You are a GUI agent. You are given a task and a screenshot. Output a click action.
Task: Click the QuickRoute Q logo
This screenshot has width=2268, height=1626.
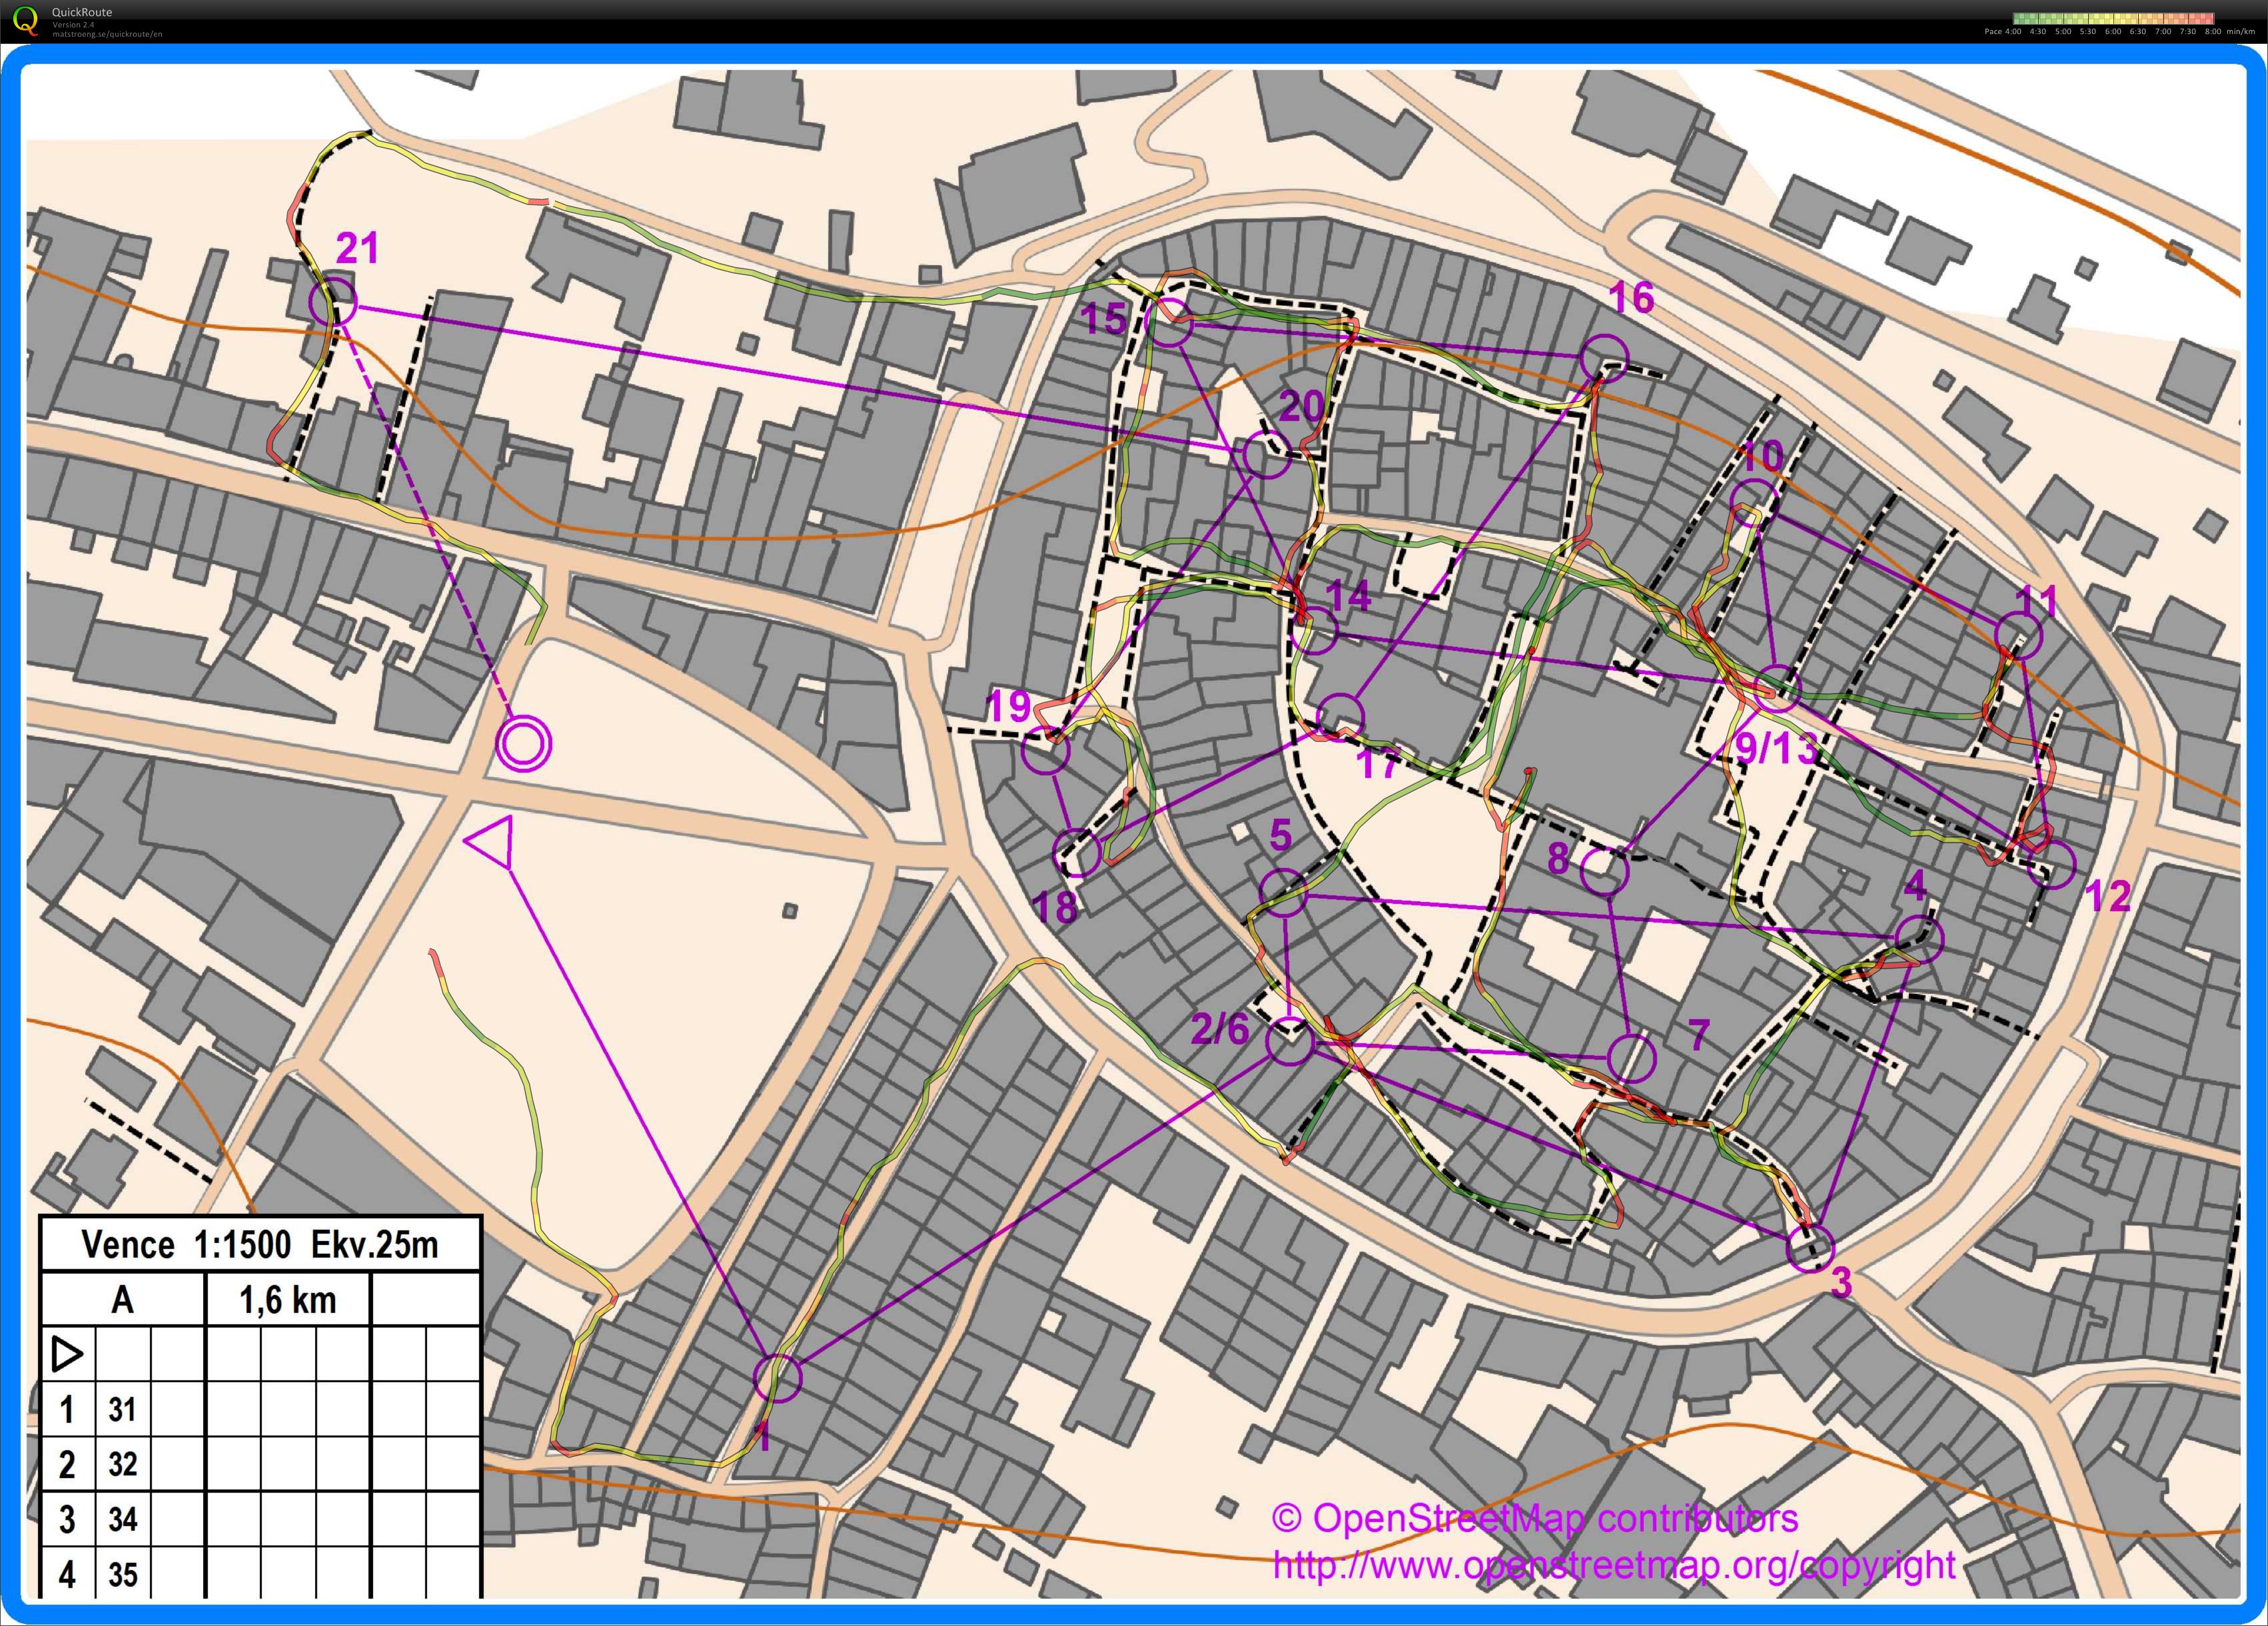[x=25, y=20]
